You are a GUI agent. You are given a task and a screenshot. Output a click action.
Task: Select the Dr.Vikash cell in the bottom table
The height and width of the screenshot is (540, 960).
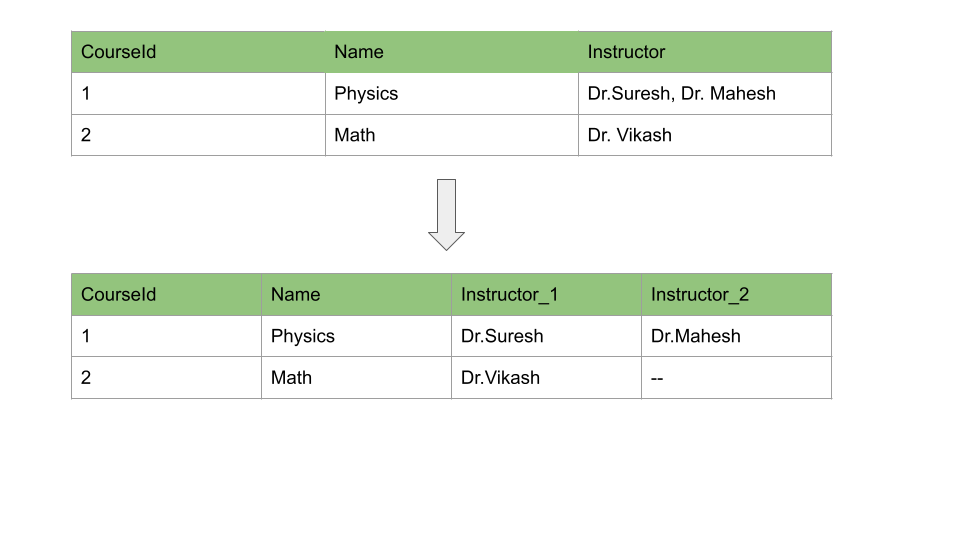pyautogui.click(x=546, y=378)
